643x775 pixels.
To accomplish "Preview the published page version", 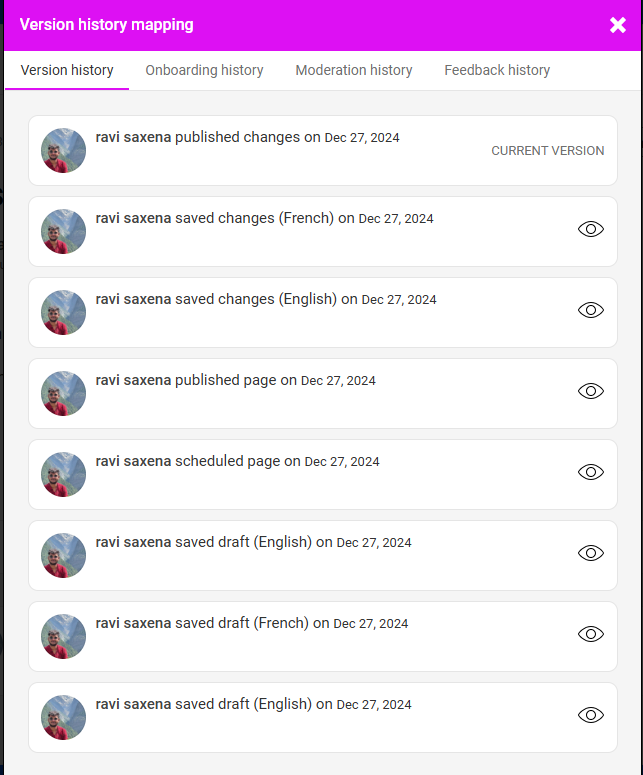I will click(591, 391).
